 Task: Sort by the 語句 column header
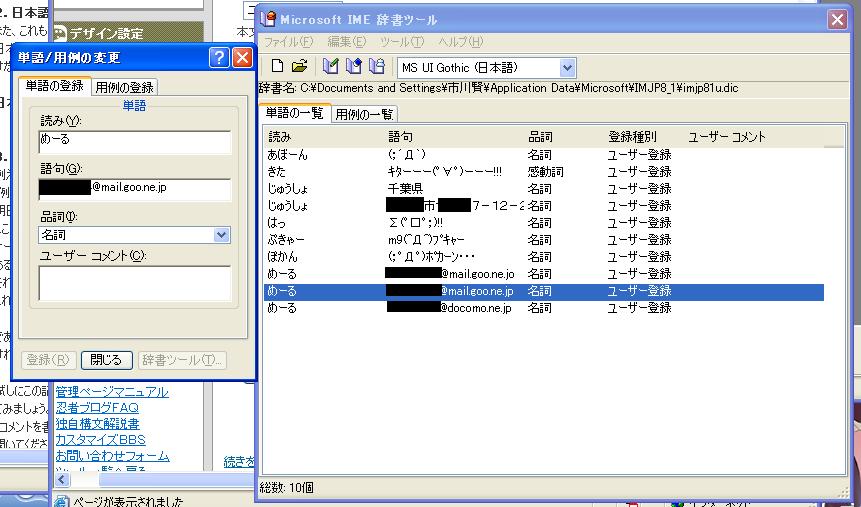455,137
